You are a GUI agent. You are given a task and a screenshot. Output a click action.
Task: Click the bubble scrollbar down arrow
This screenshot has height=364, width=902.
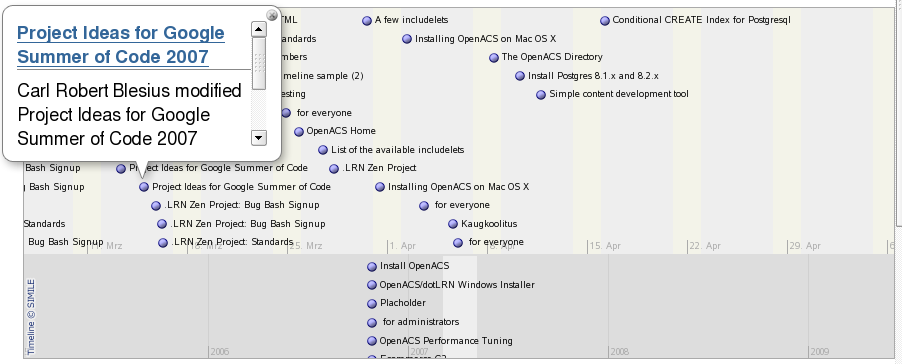tap(259, 137)
